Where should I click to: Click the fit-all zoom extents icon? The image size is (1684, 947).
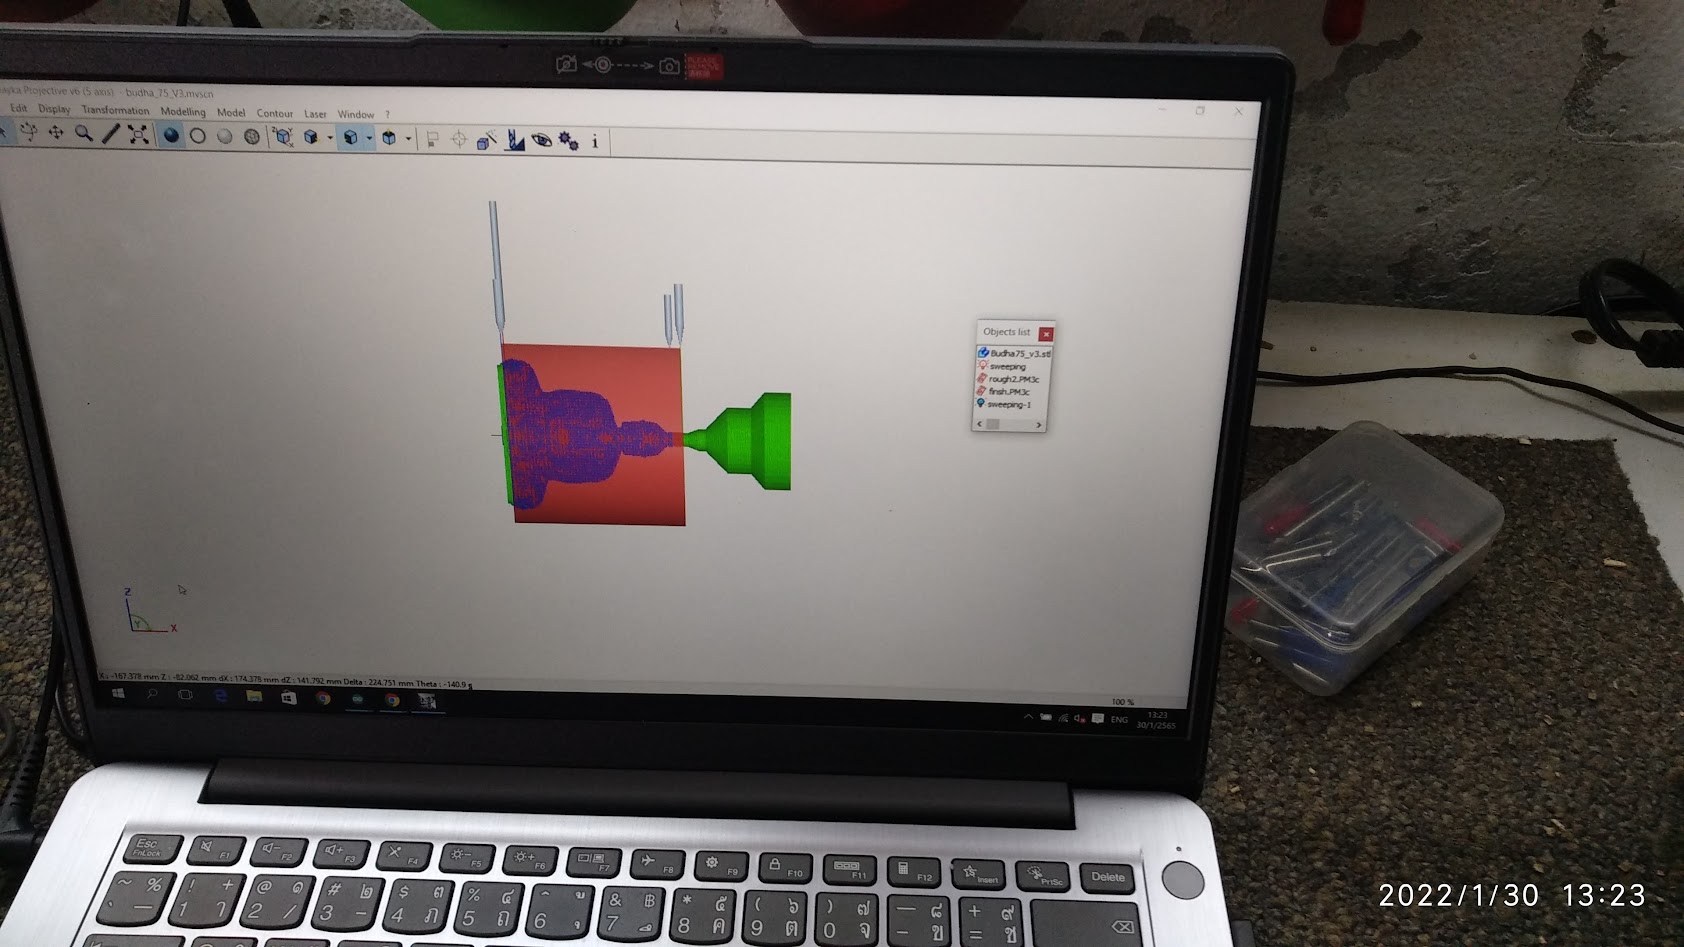(139, 134)
